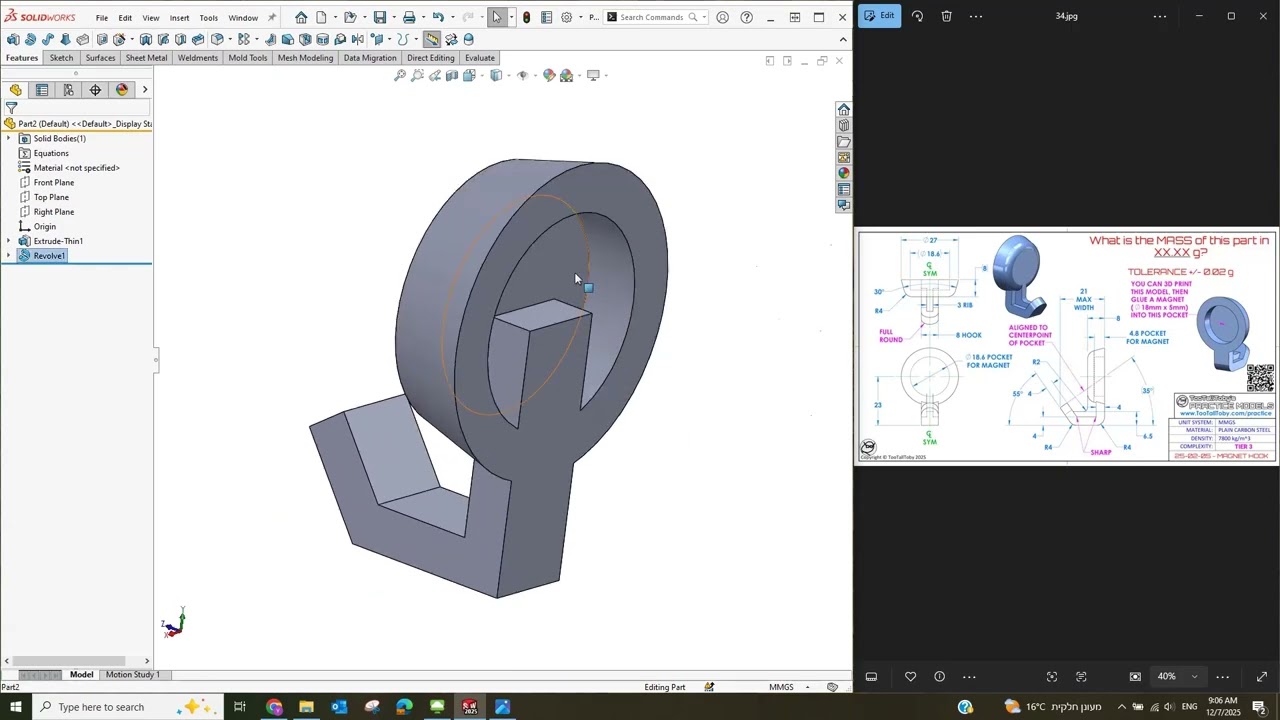Expand the Solid Bodies(1) tree node
This screenshot has width=1280, height=720.
(9, 139)
